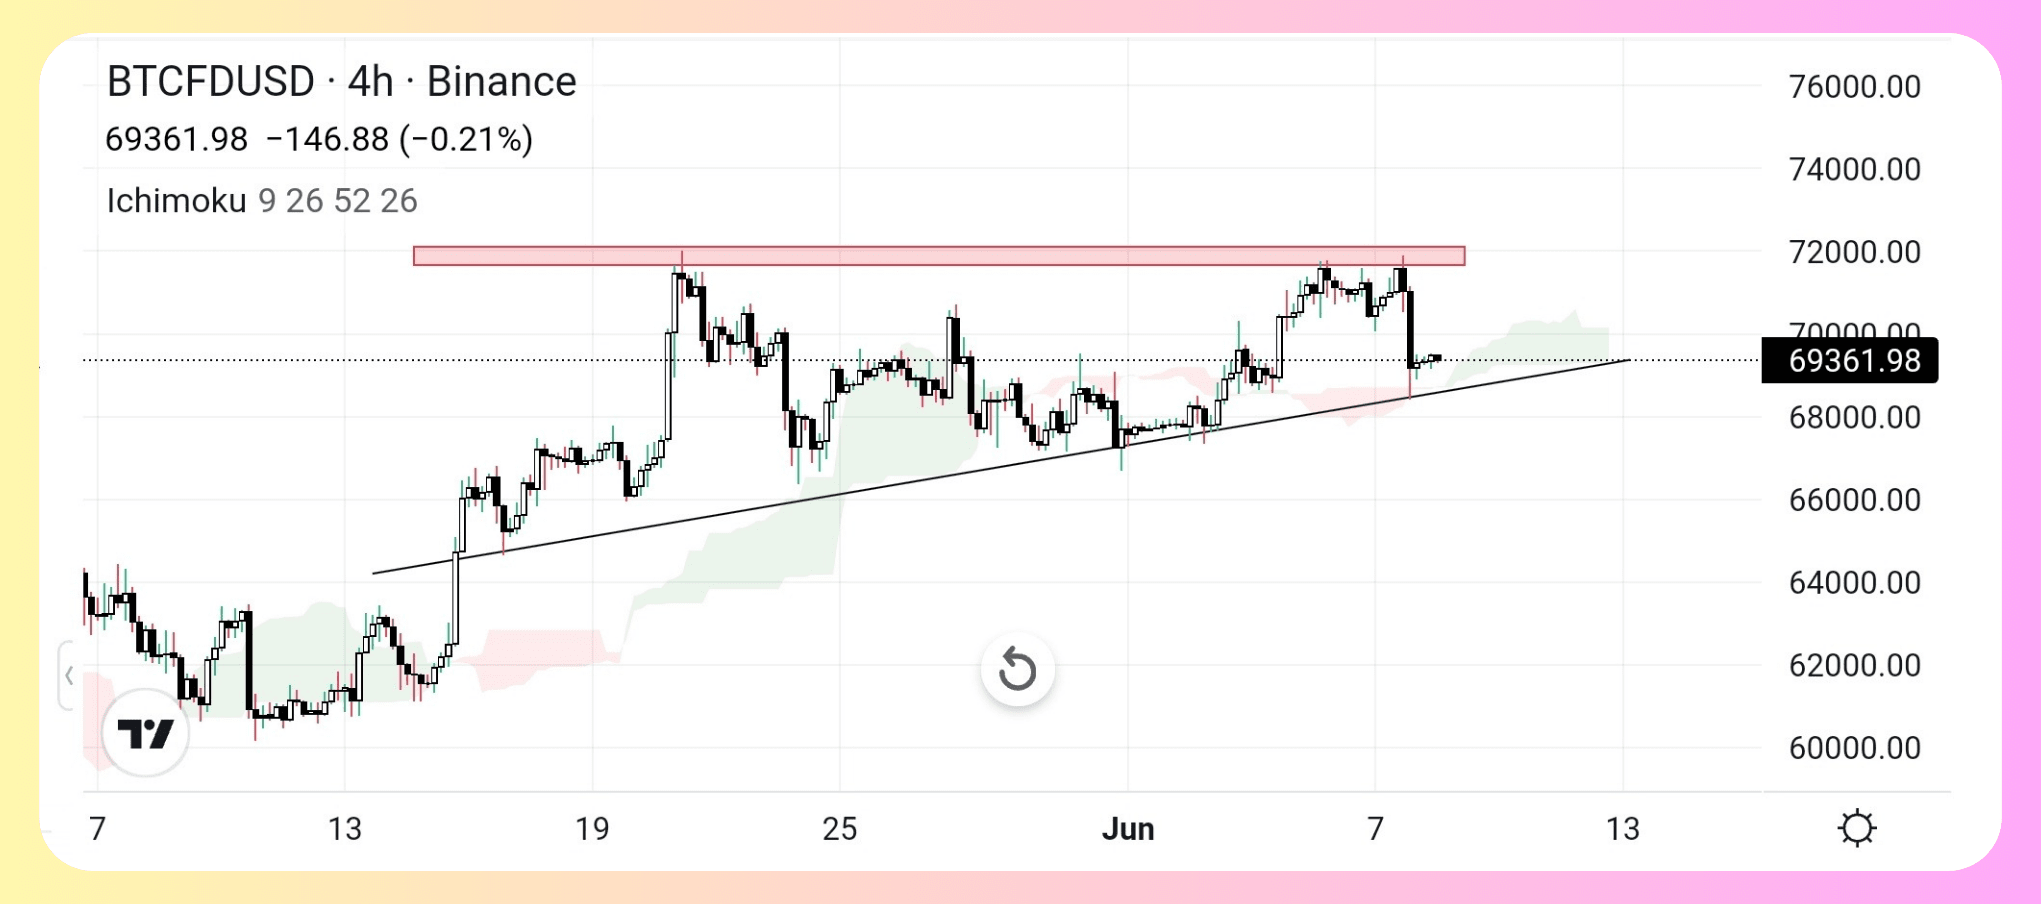Screen dimensions: 2041x904
Task: Click the Ichimoku parameters 9 26 52 26
Action: [337, 202]
